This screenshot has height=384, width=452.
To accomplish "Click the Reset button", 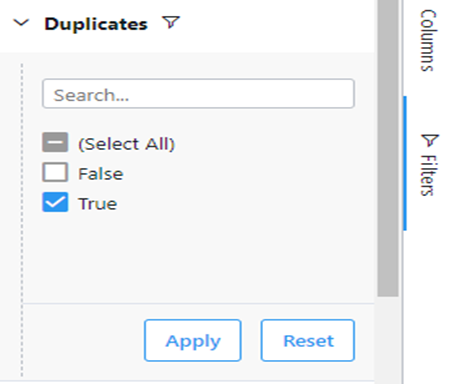I will coord(308,340).
